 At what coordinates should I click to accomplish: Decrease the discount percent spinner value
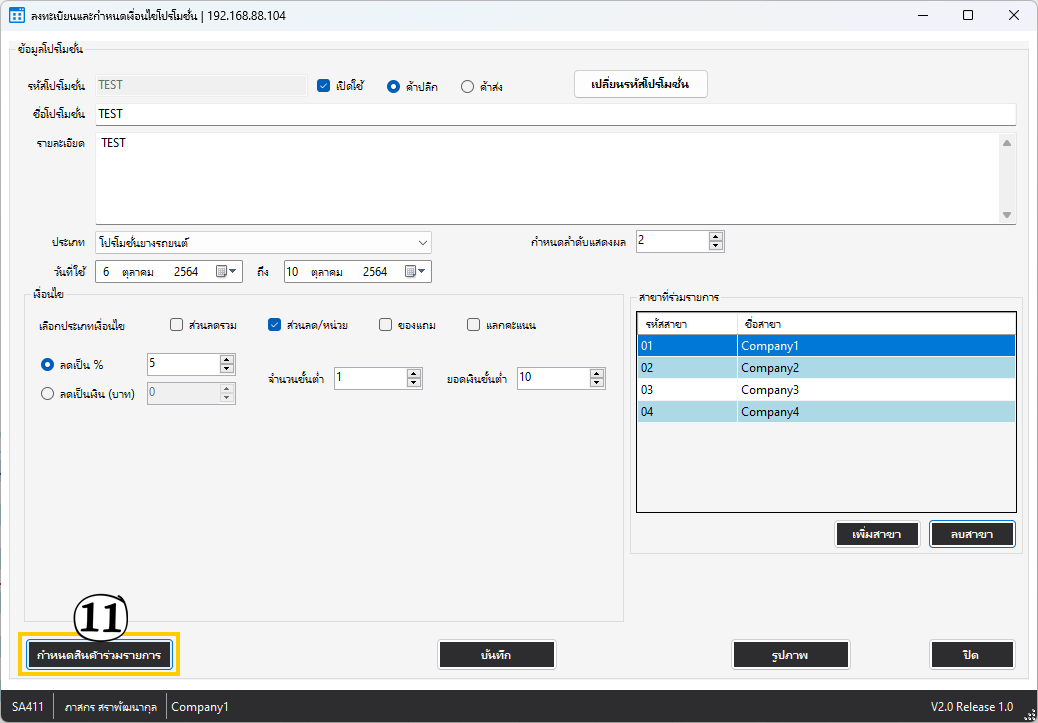(x=227, y=370)
